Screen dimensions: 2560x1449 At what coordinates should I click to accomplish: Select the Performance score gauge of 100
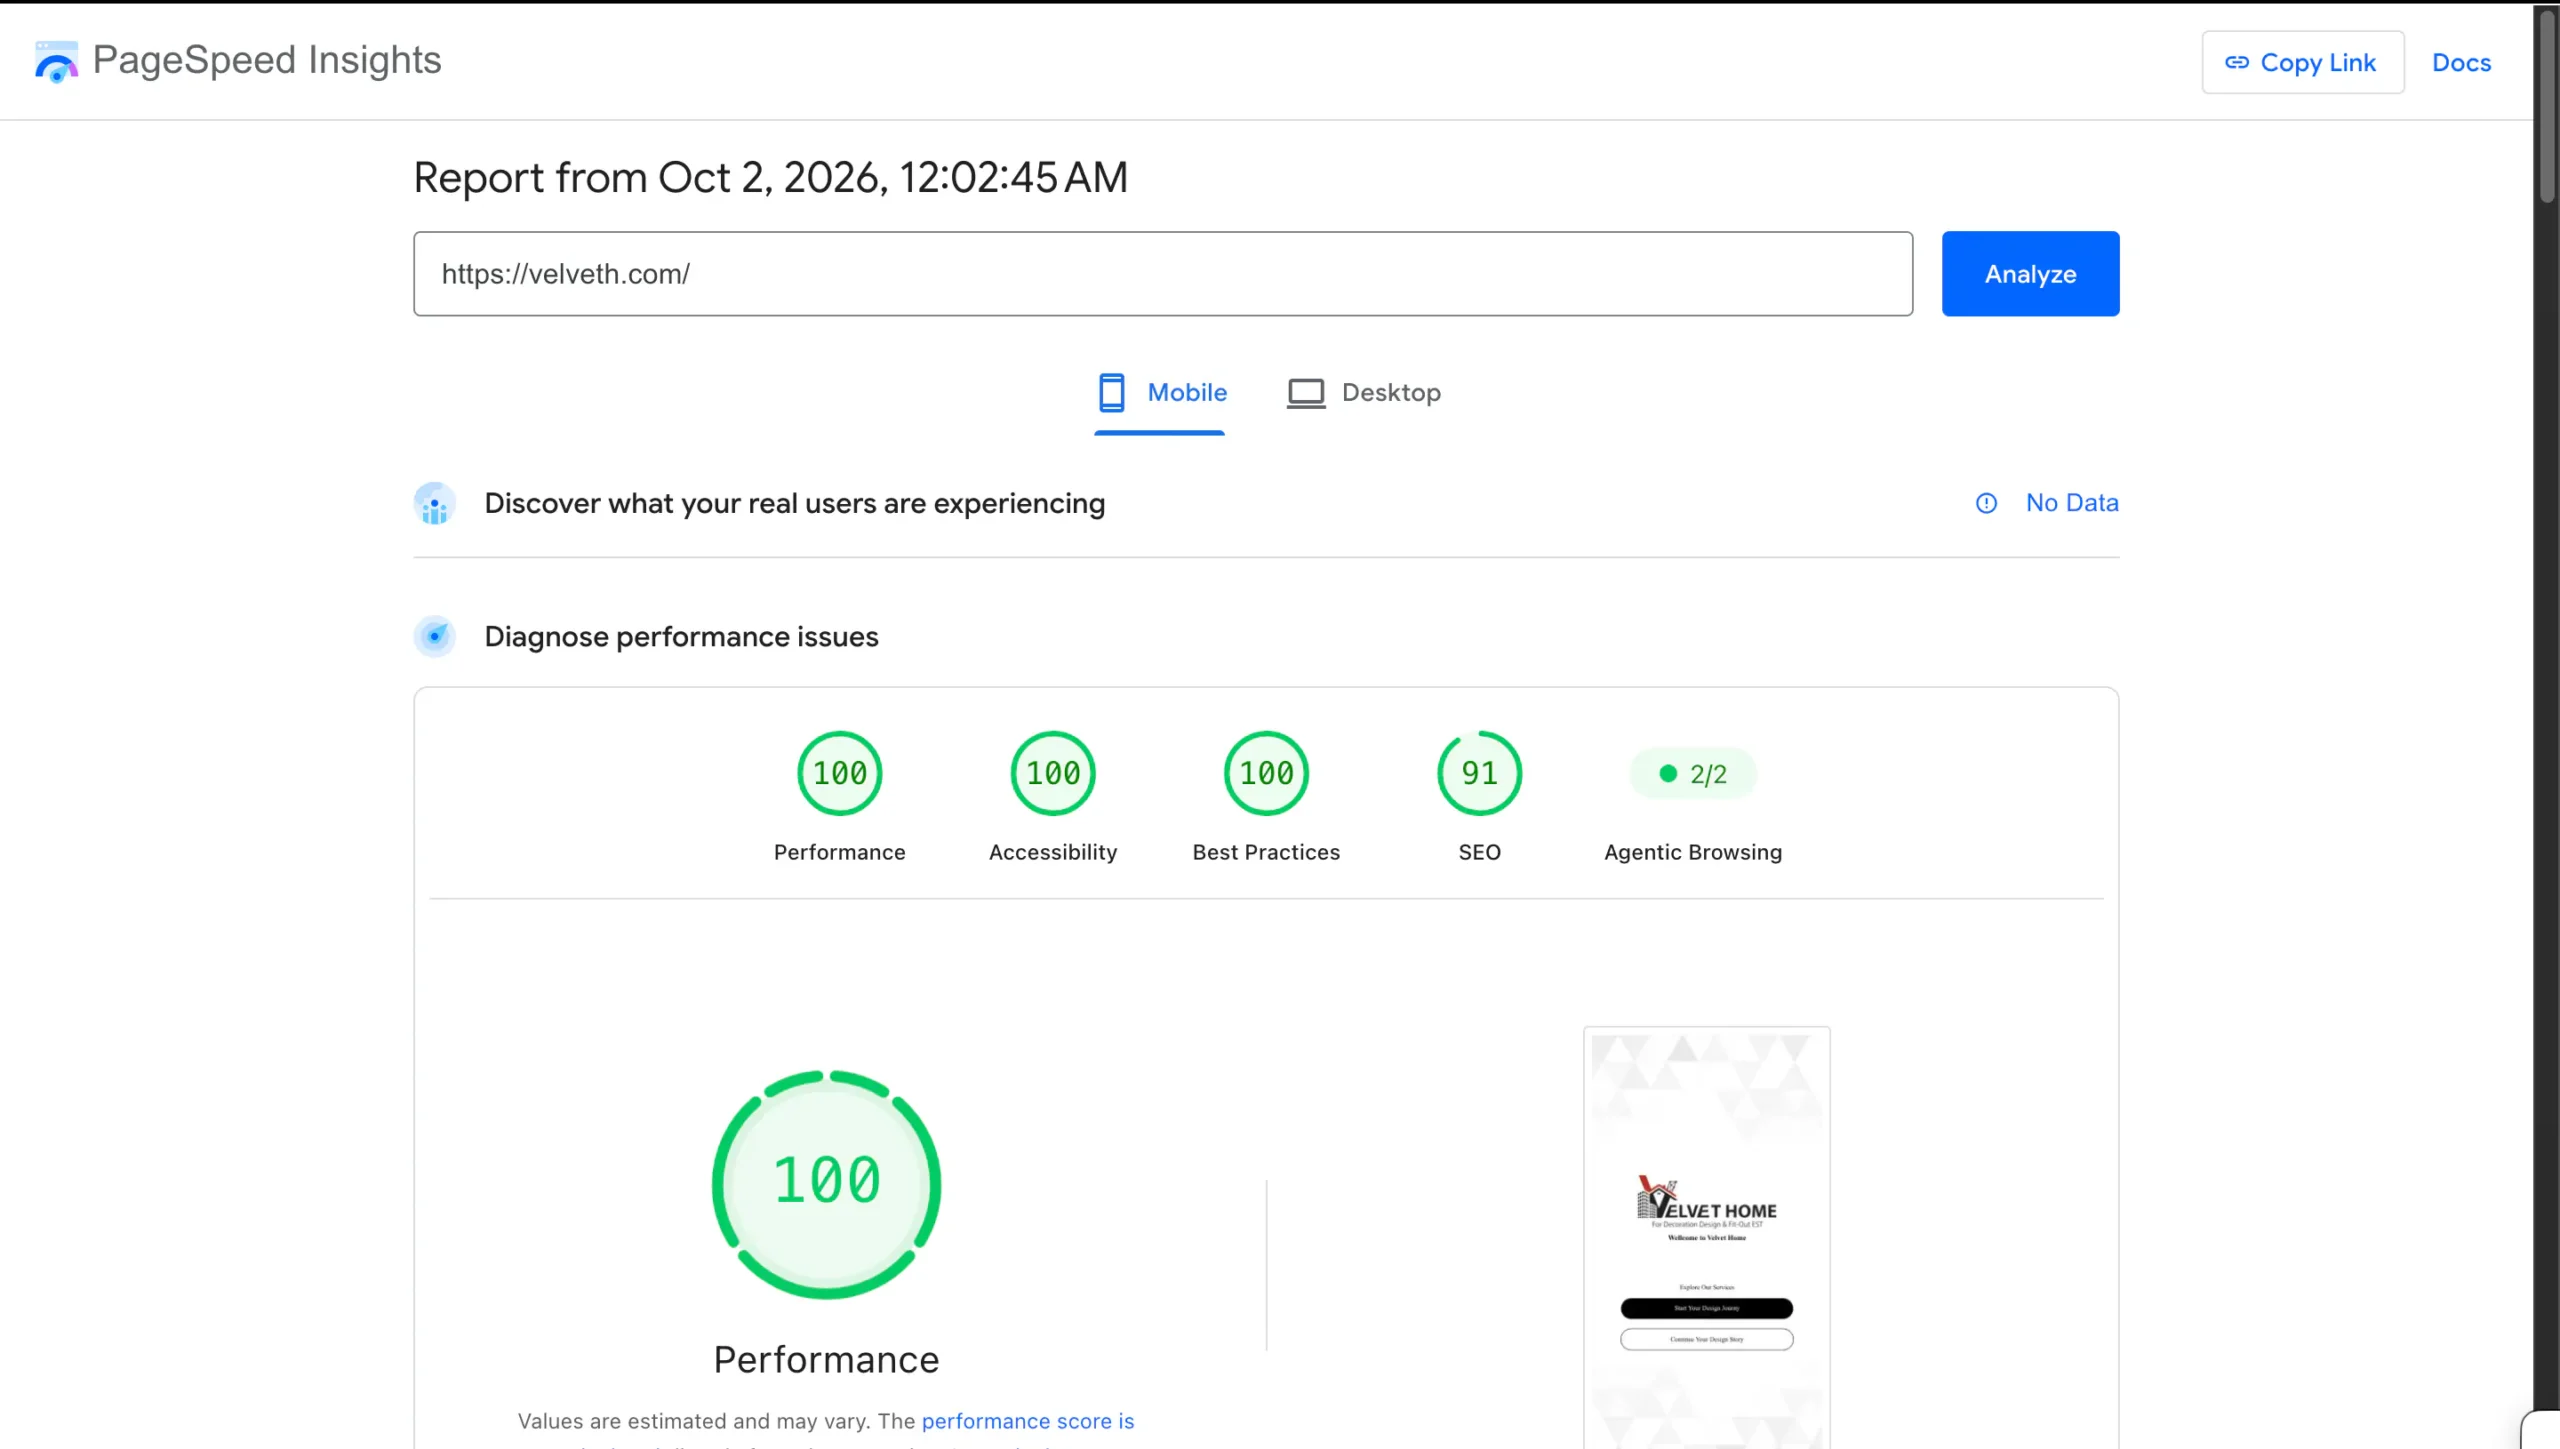839,773
